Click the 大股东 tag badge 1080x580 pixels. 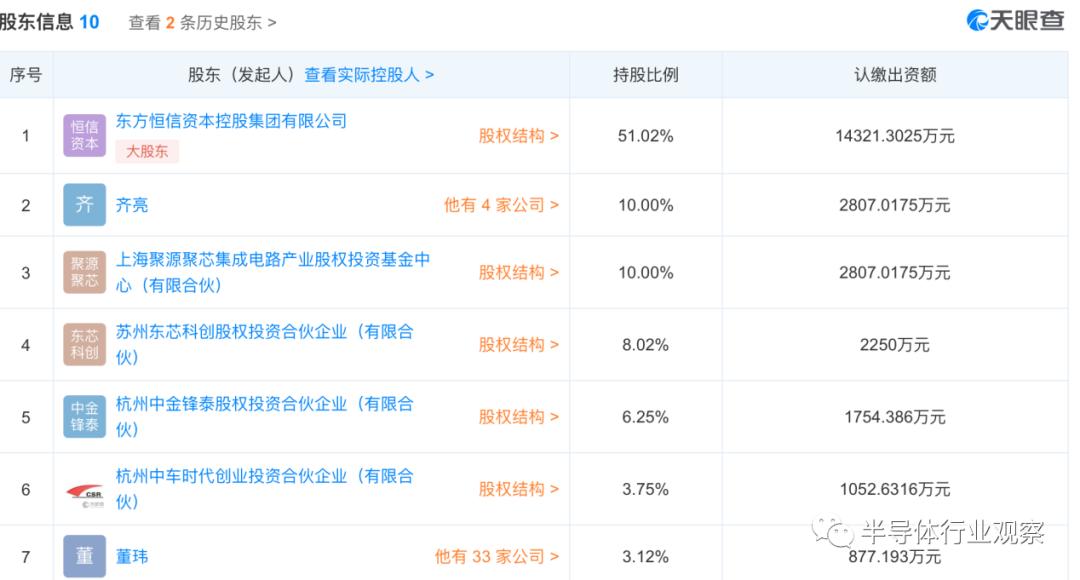coord(147,153)
